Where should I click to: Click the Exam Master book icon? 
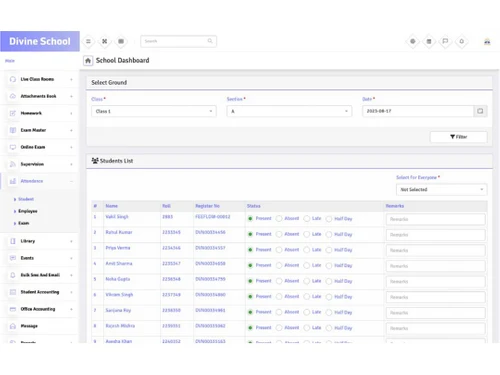(13, 130)
